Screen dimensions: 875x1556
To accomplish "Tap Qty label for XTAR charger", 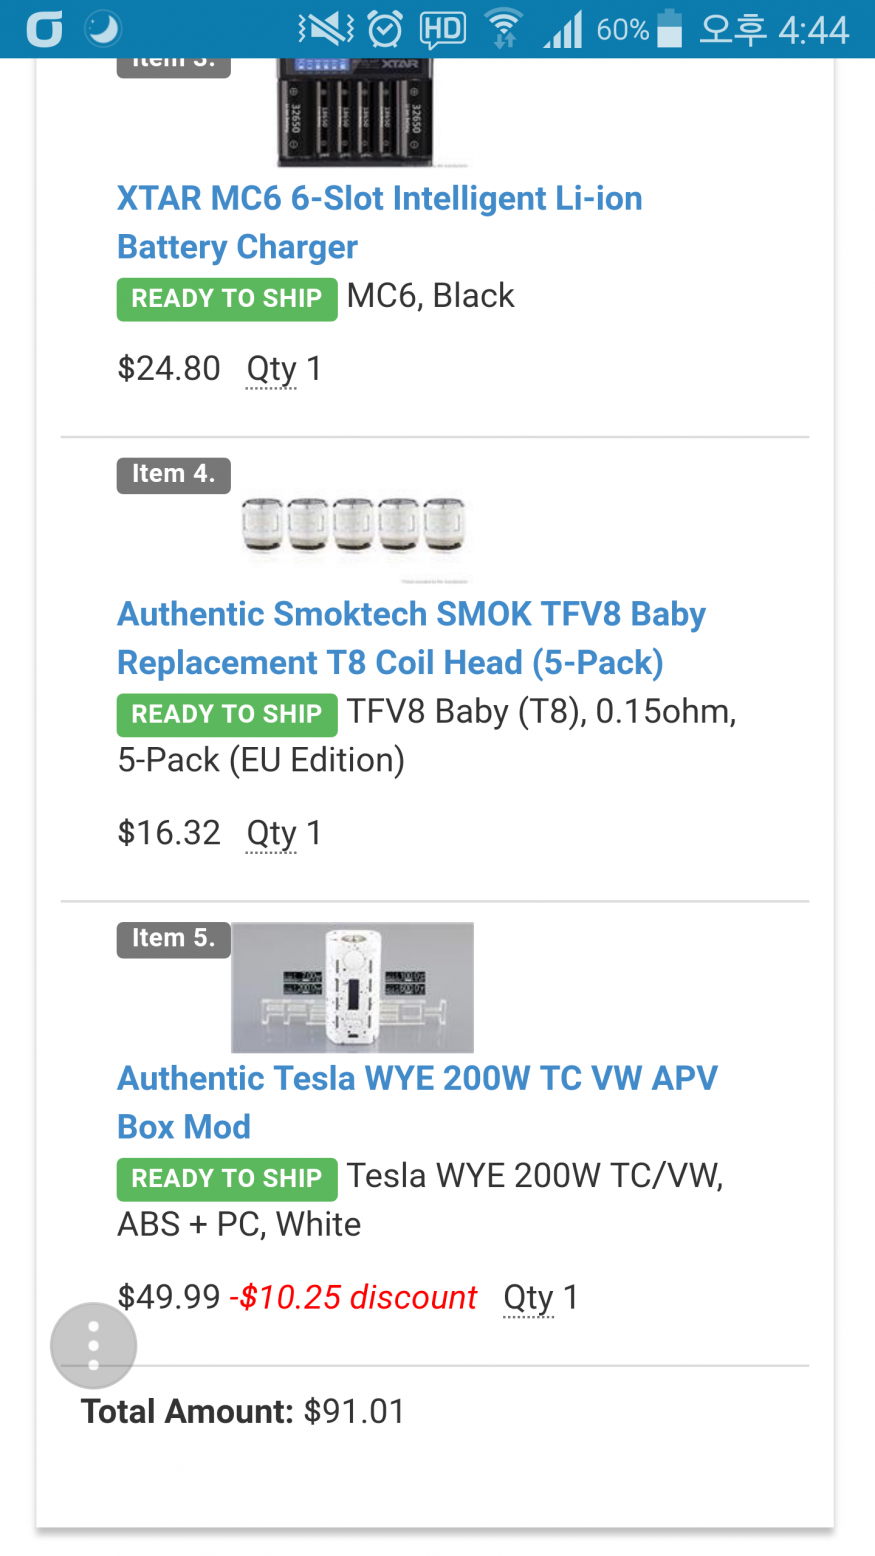I will pos(271,369).
